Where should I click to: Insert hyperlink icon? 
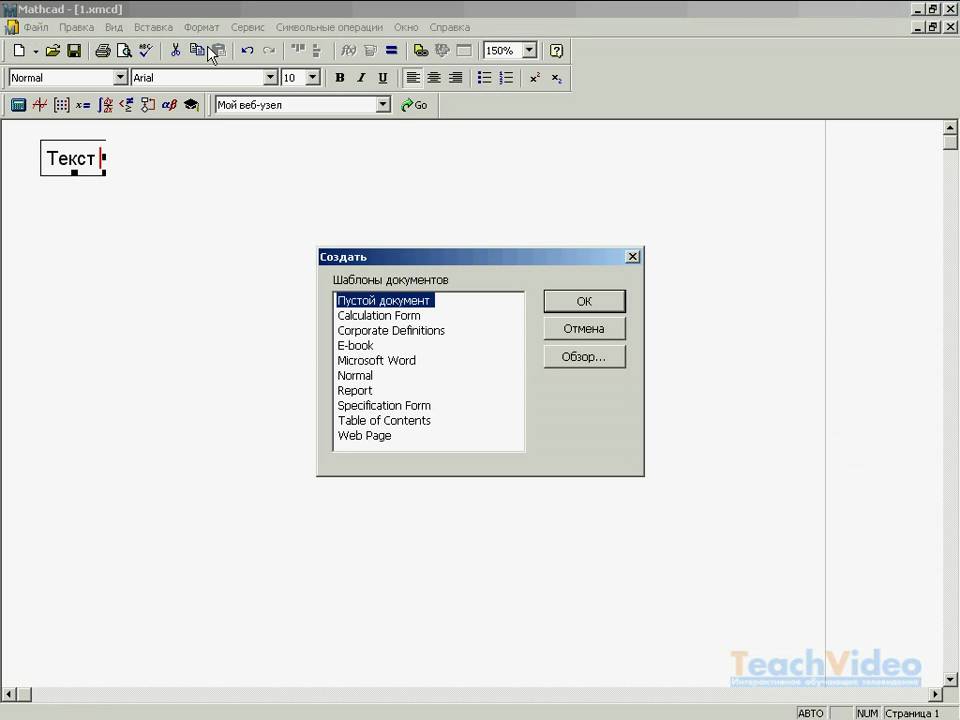click(x=421, y=51)
